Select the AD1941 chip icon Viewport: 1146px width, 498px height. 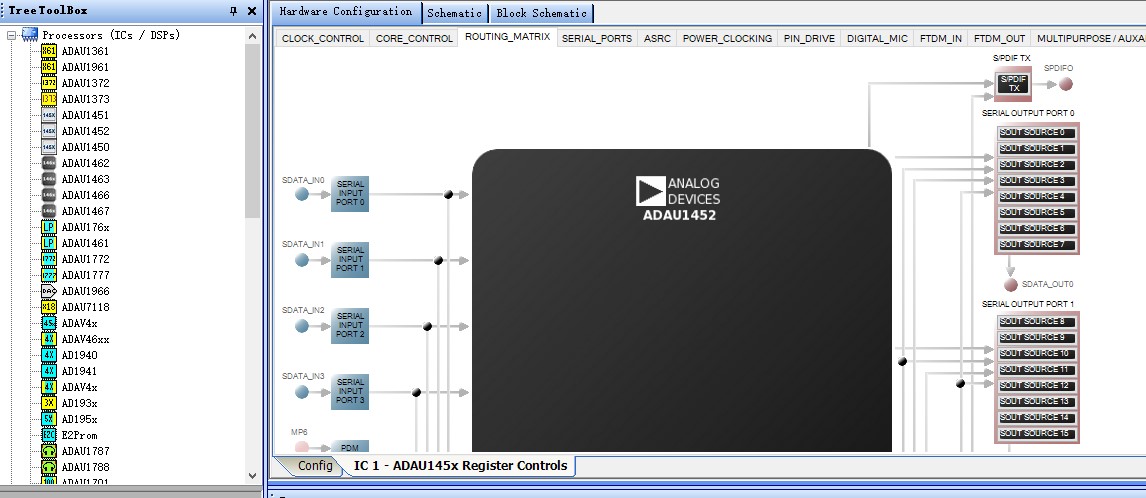[x=49, y=371]
